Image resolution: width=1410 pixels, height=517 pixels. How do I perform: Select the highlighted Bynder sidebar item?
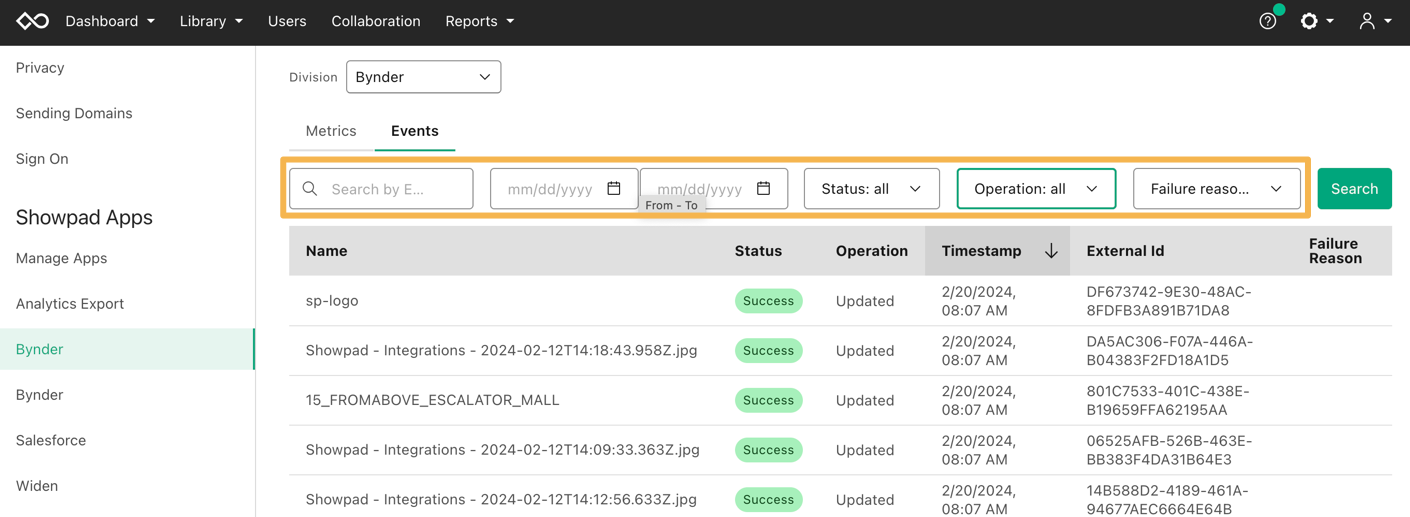pos(127,349)
